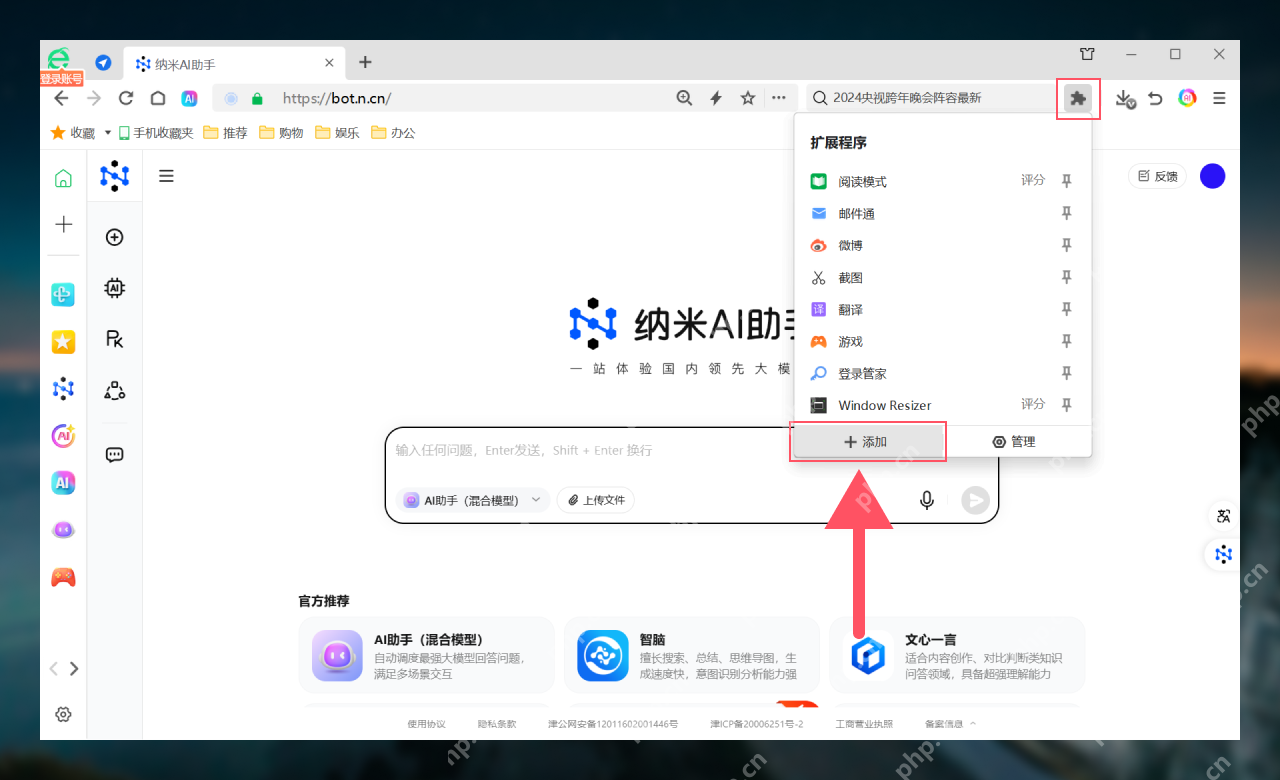This screenshot has height=780, width=1280.
Task: Expand 备案信息 in the footer
Action: [x=950, y=724]
